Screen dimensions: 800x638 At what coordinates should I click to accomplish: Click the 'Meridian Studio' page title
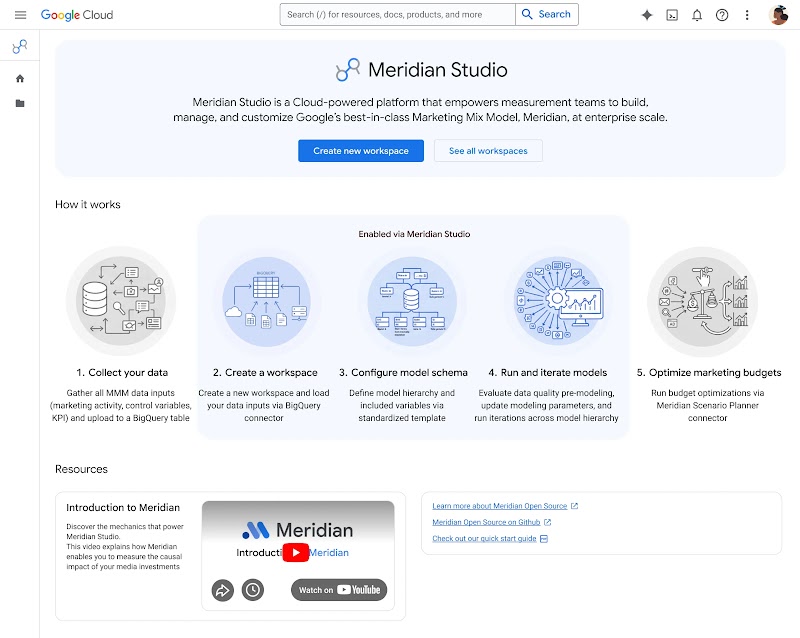[438, 70]
